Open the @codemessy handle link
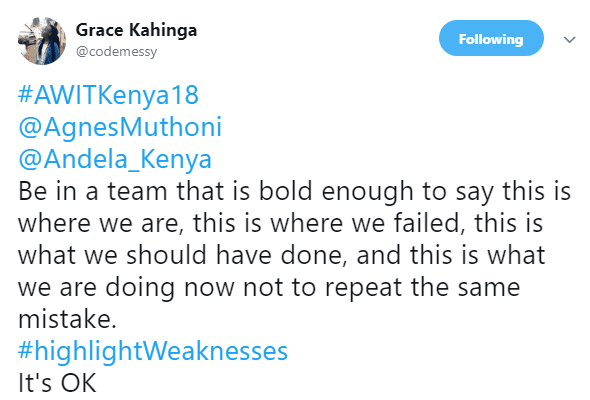 pos(117,52)
